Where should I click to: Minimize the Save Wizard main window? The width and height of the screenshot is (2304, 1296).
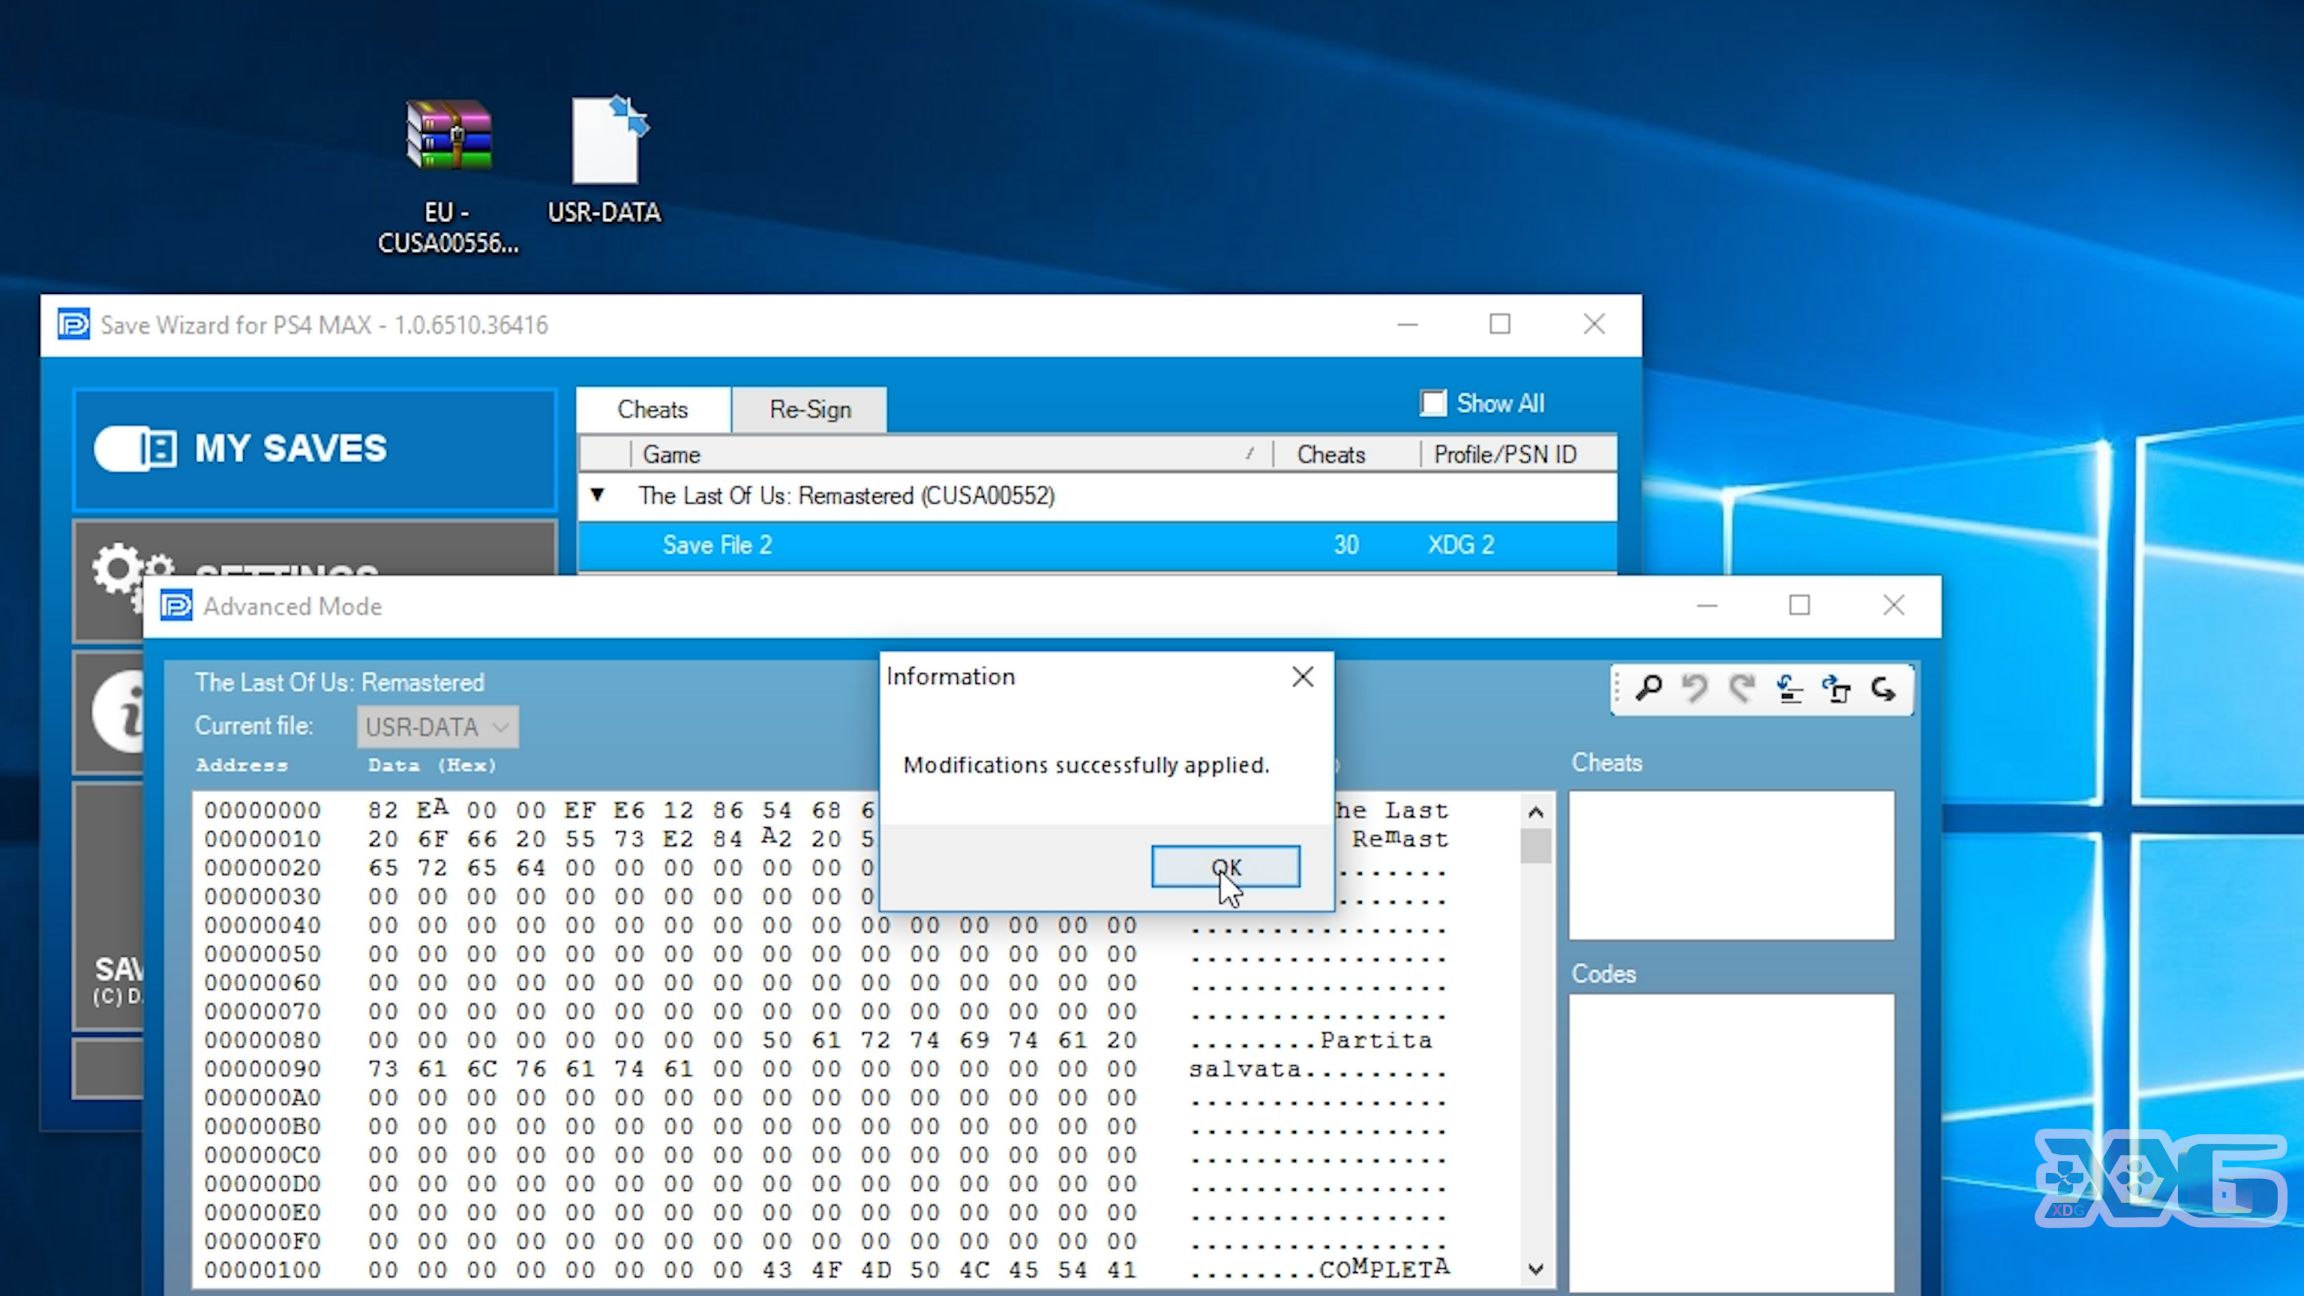pos(1407,324)
